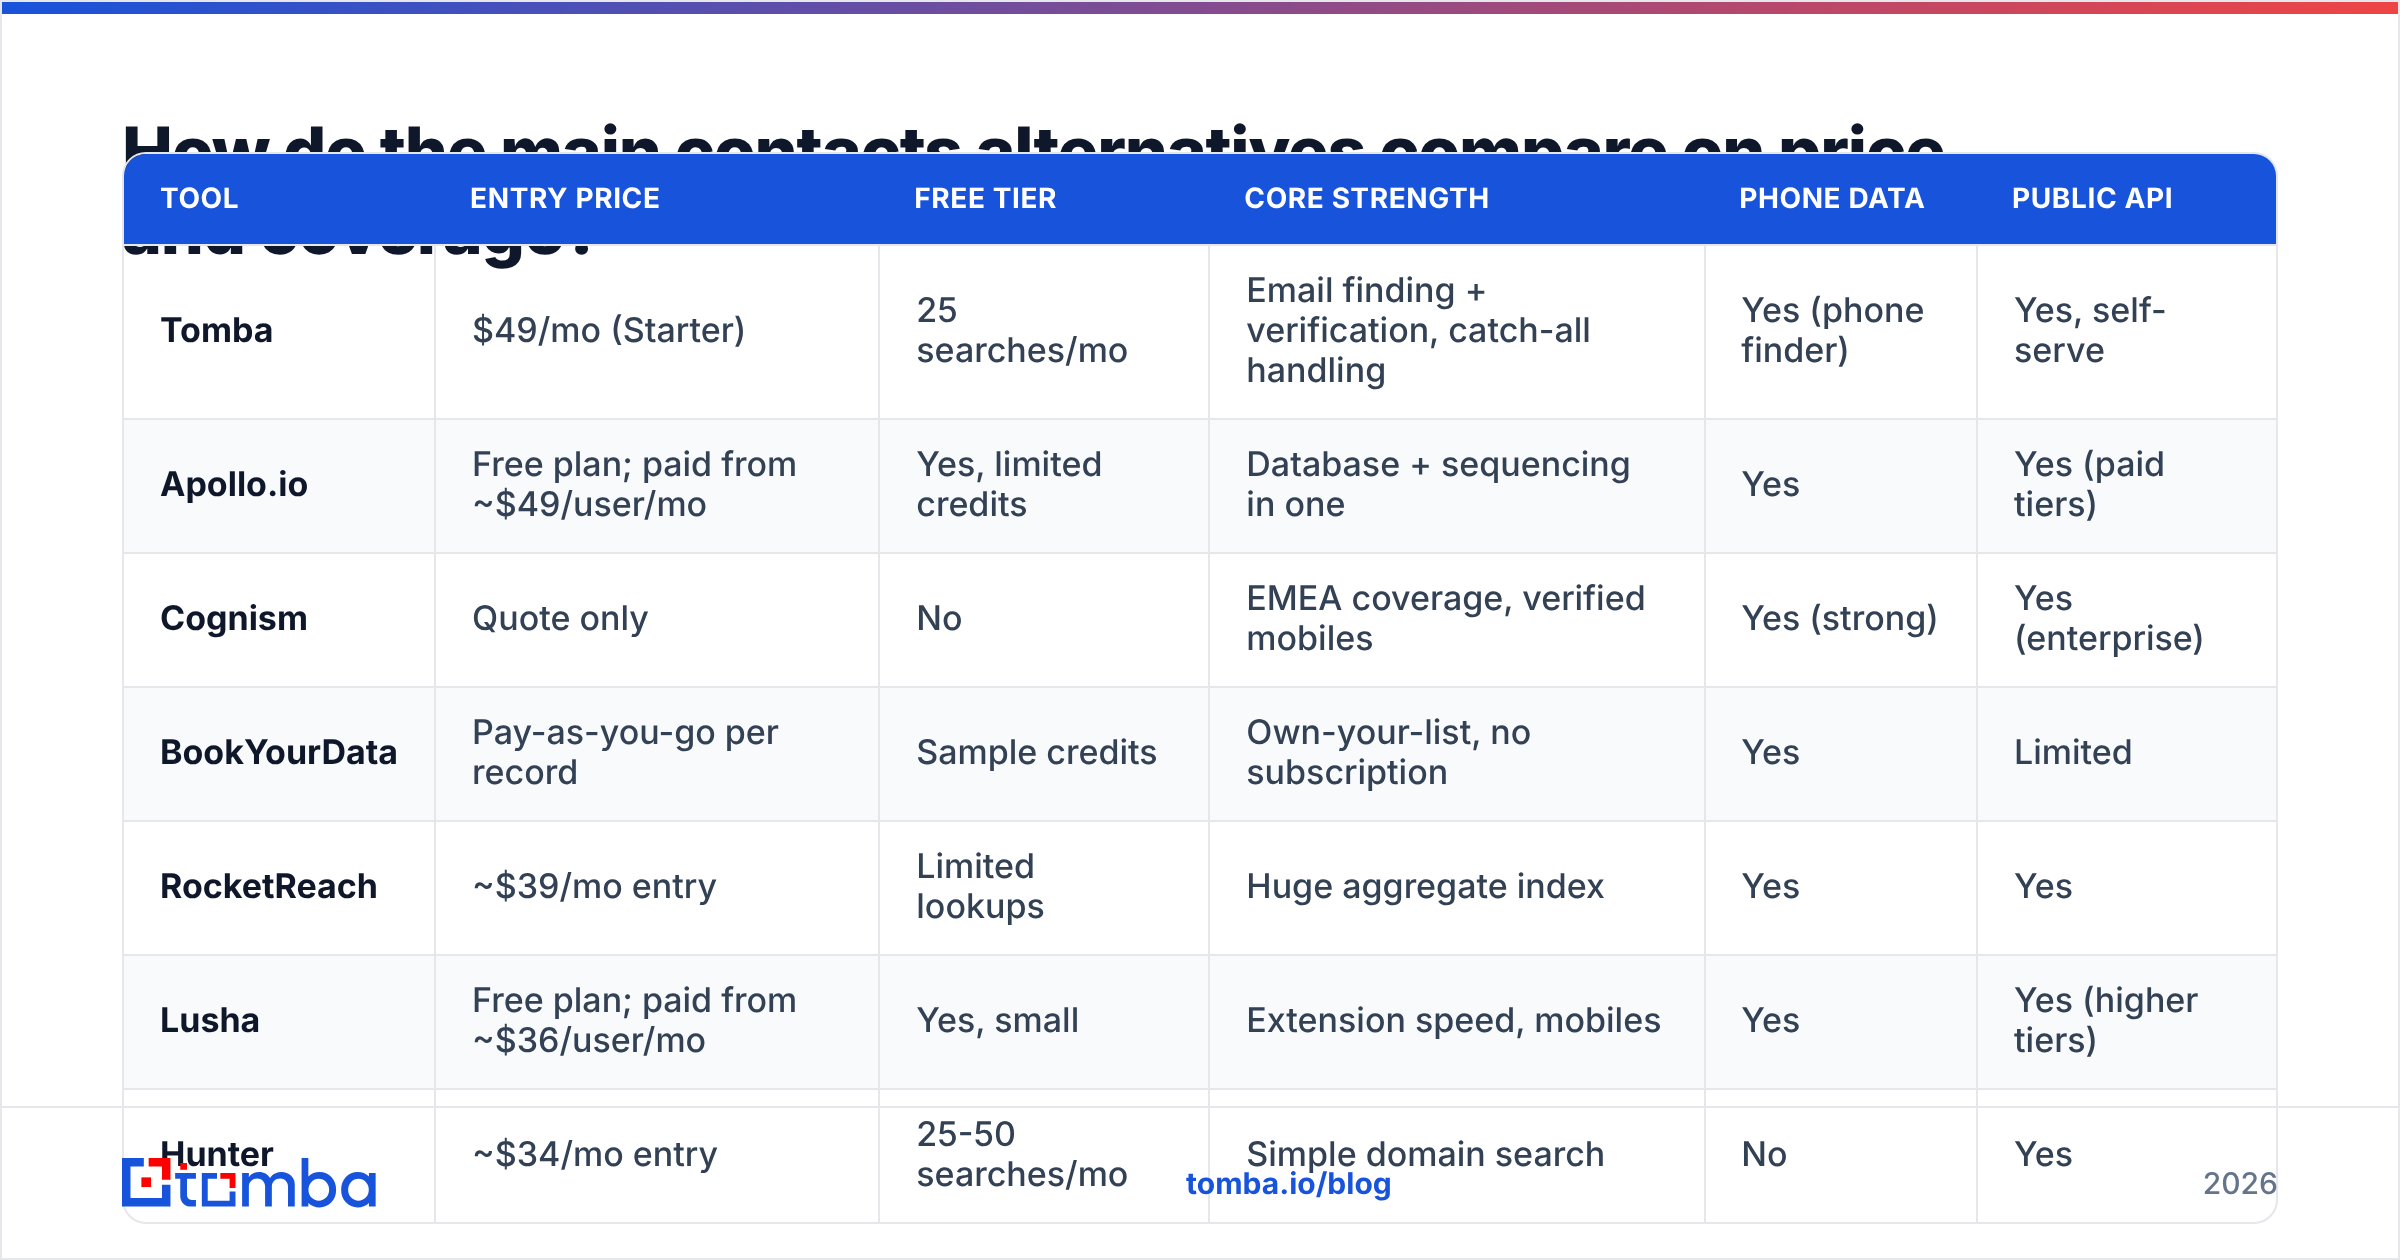The height and width of the screenshot is (1260, 2400).
Task: Click the 2026 year label
Action: 2240,1184
